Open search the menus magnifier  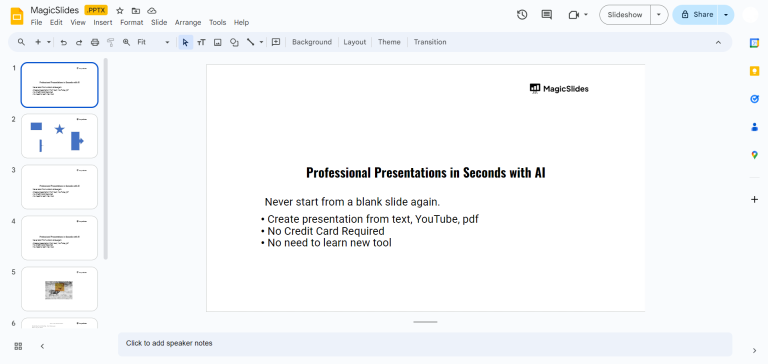point(21,42)
